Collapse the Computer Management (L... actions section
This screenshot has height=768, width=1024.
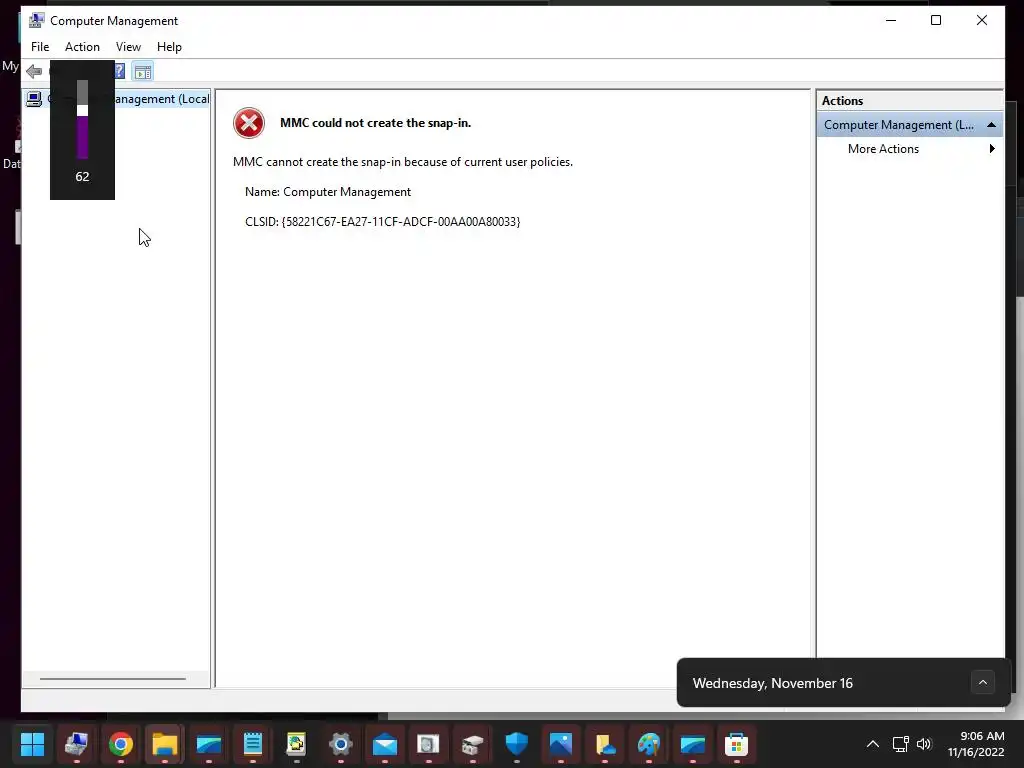[x=991, y=125]
